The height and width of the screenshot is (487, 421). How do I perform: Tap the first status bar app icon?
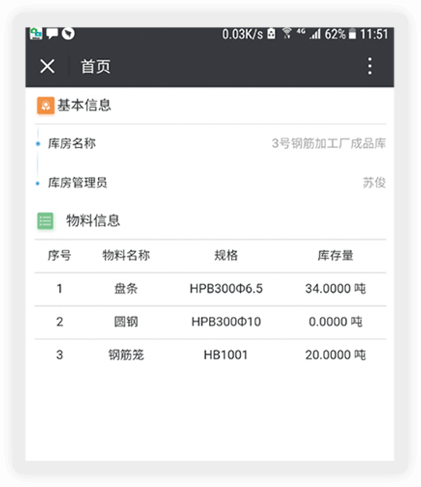click(x=36, y=34)
